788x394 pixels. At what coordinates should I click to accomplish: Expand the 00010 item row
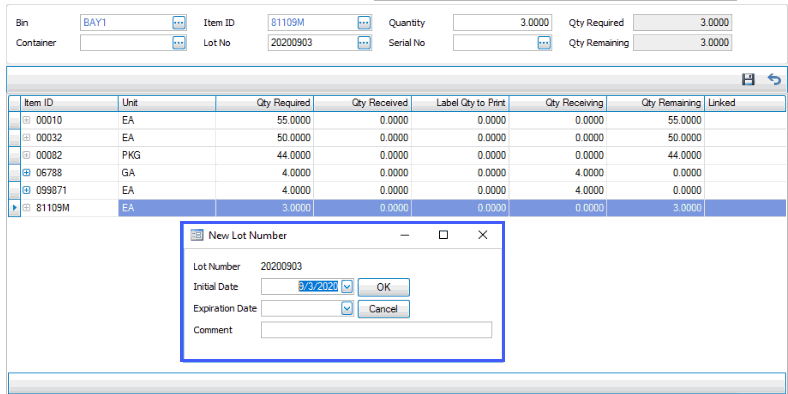click(27, 121)
